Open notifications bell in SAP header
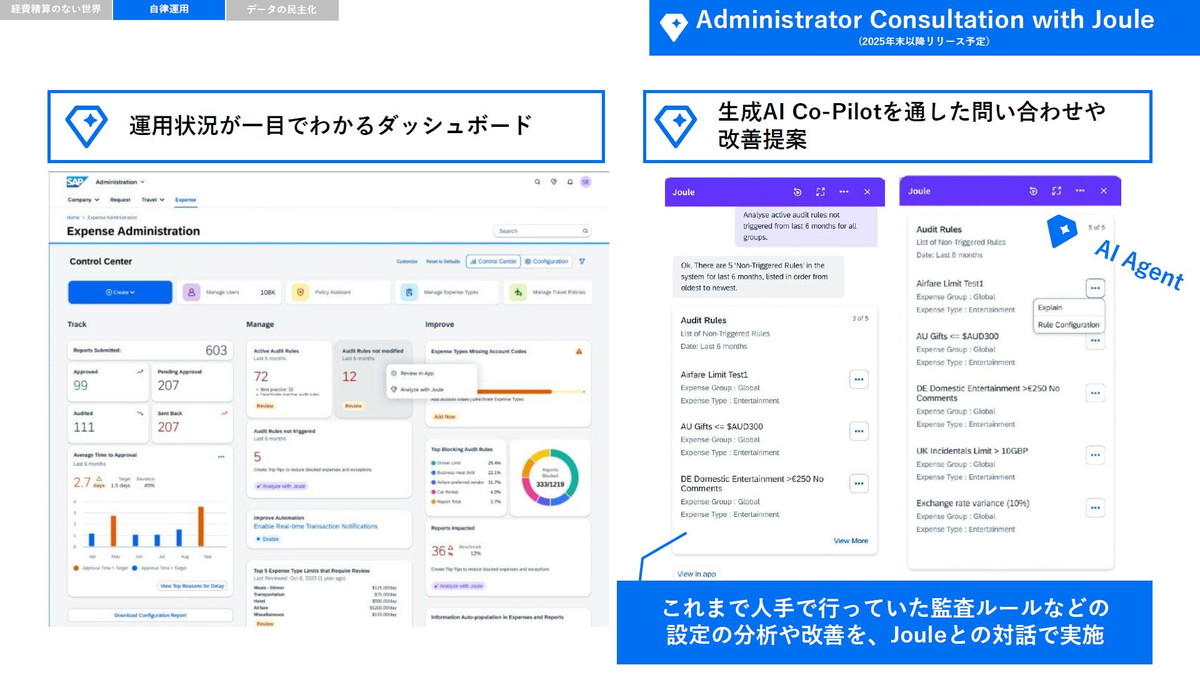Screen dimensions: 1200x675 coord(569,182)
